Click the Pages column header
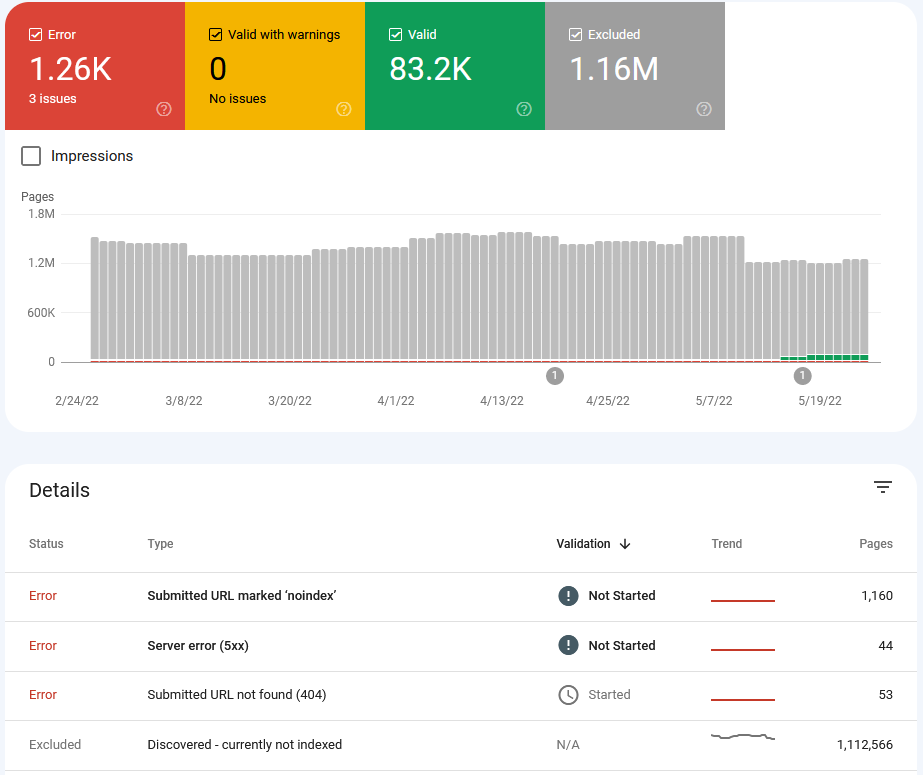Screen dimensions: 923x775 point(876,544)
